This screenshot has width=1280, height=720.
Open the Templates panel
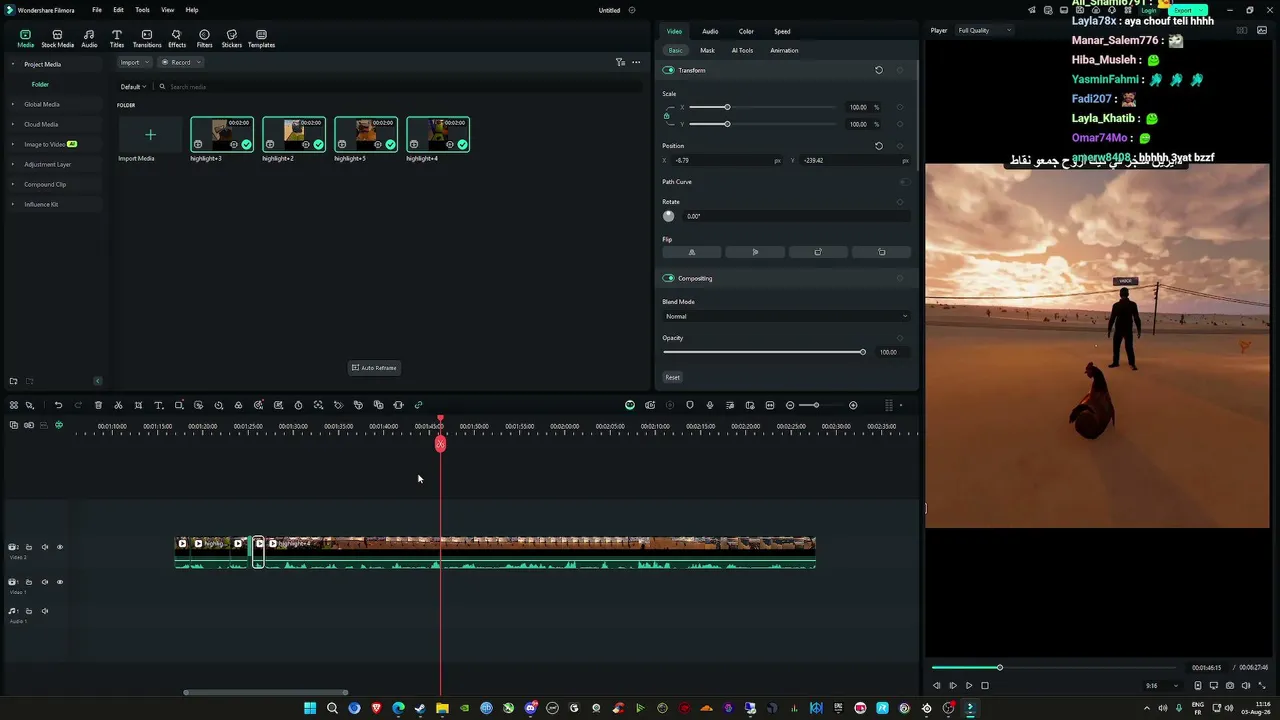click(261, 38)
